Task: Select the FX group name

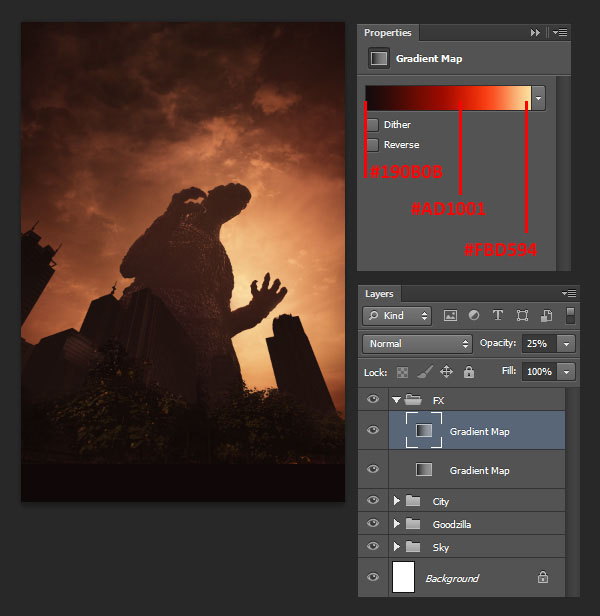Action: [439, 400]
